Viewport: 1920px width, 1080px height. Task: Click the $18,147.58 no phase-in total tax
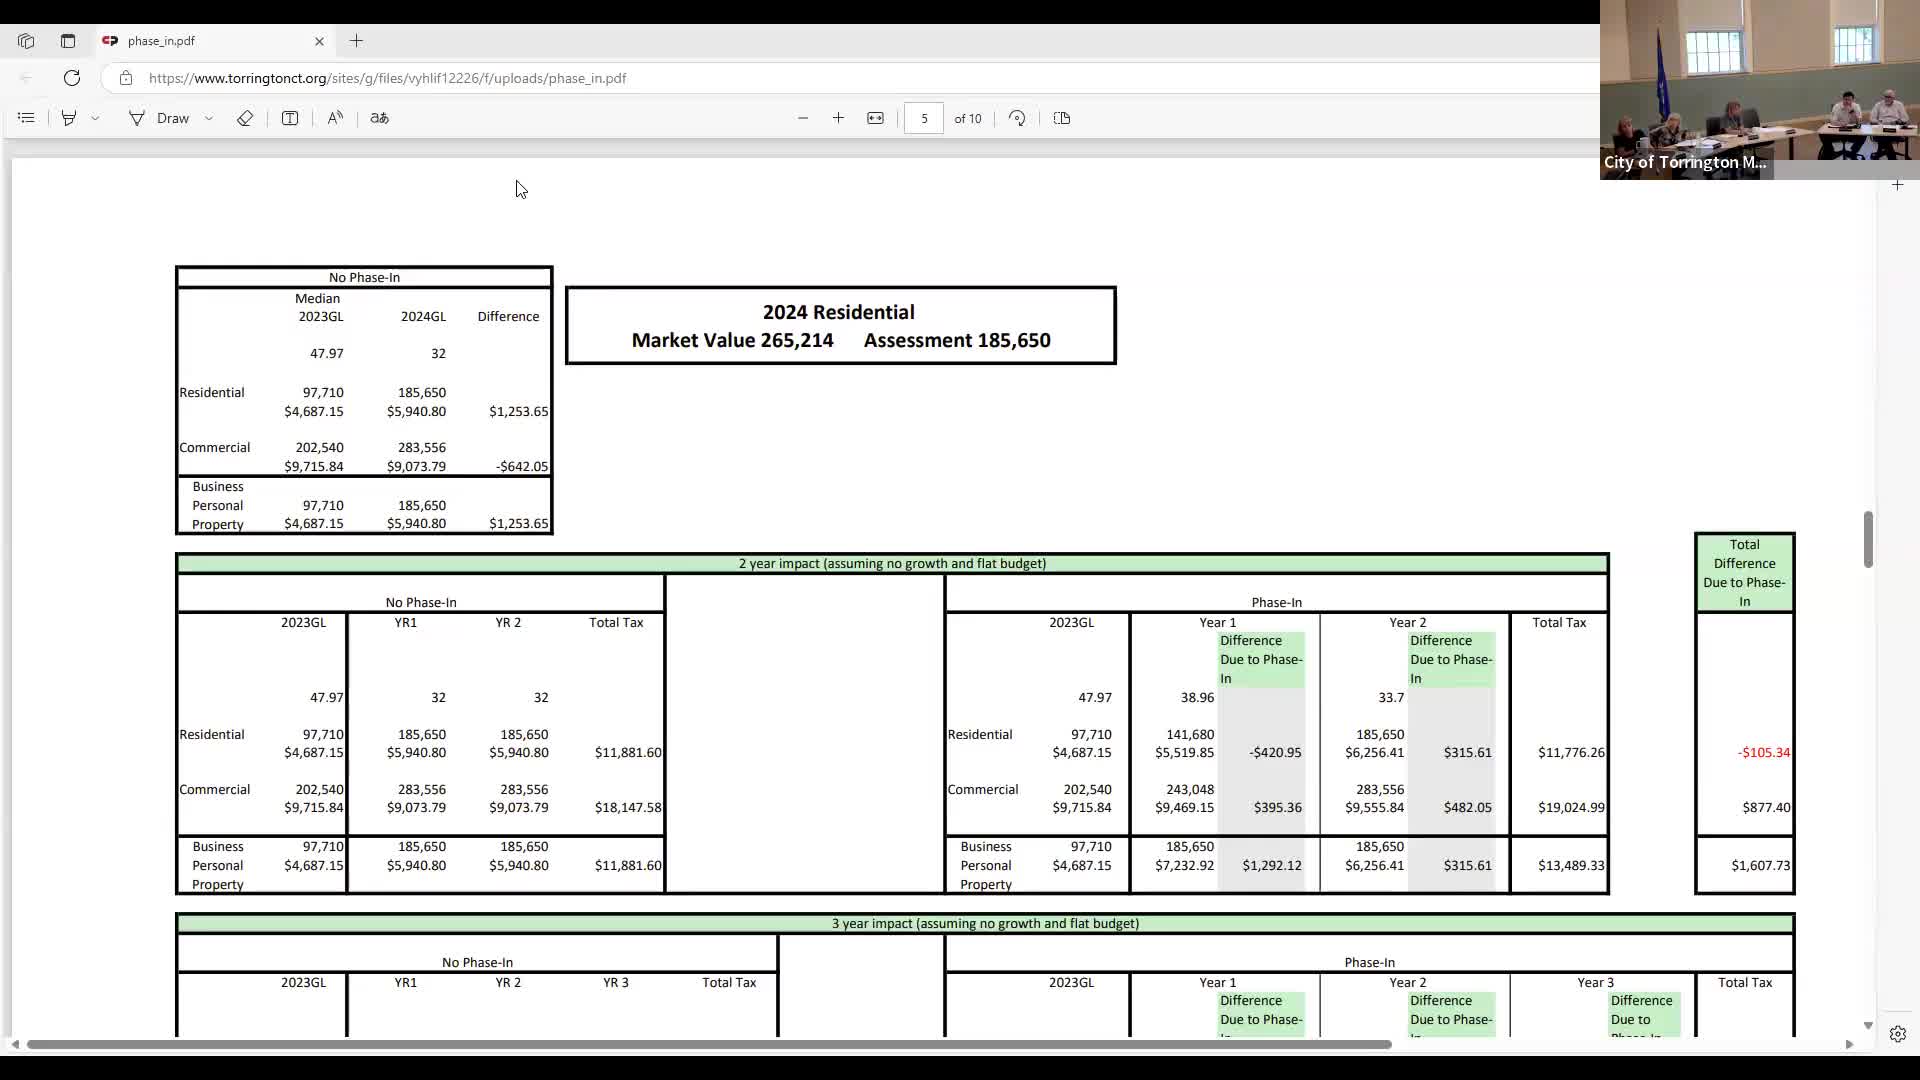(628, 807)
